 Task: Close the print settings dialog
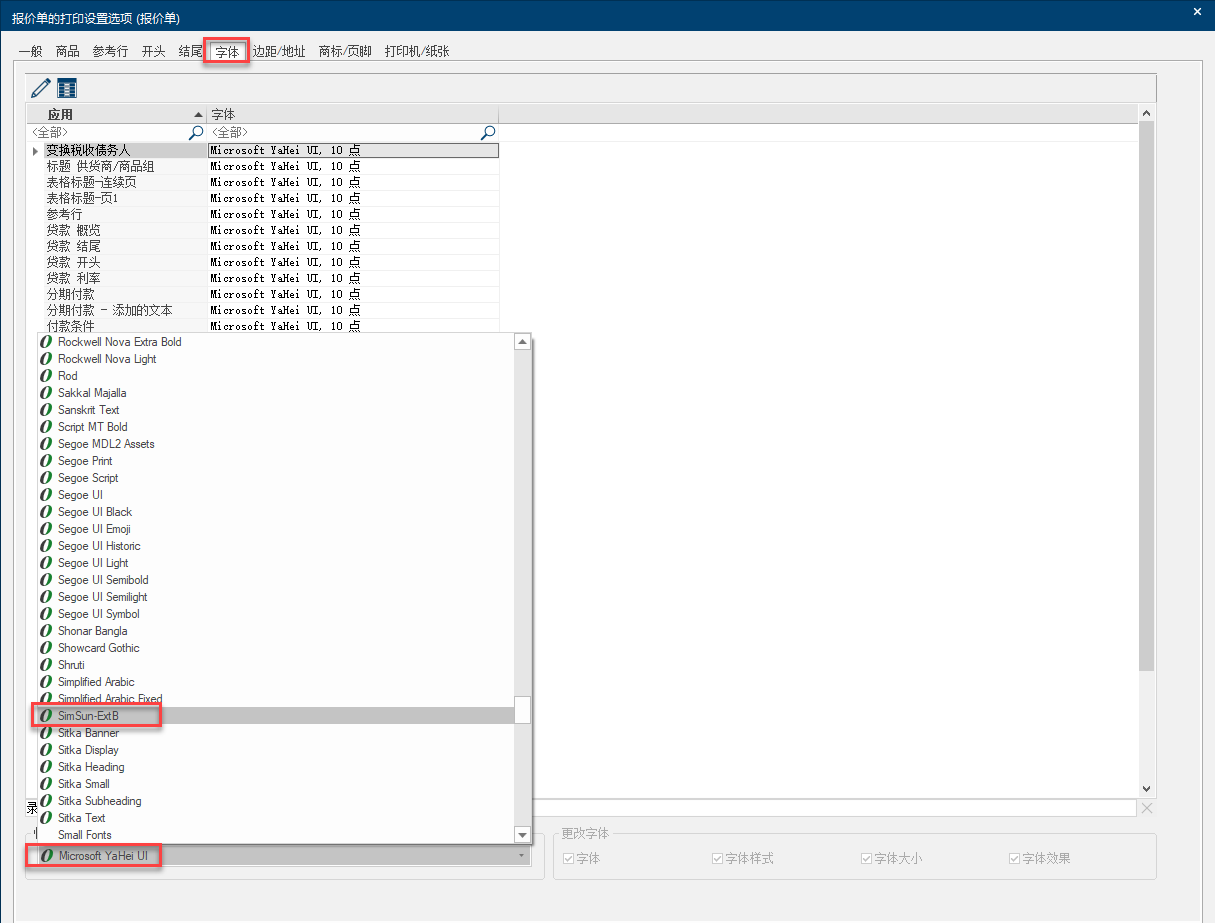pos(1198,12)
